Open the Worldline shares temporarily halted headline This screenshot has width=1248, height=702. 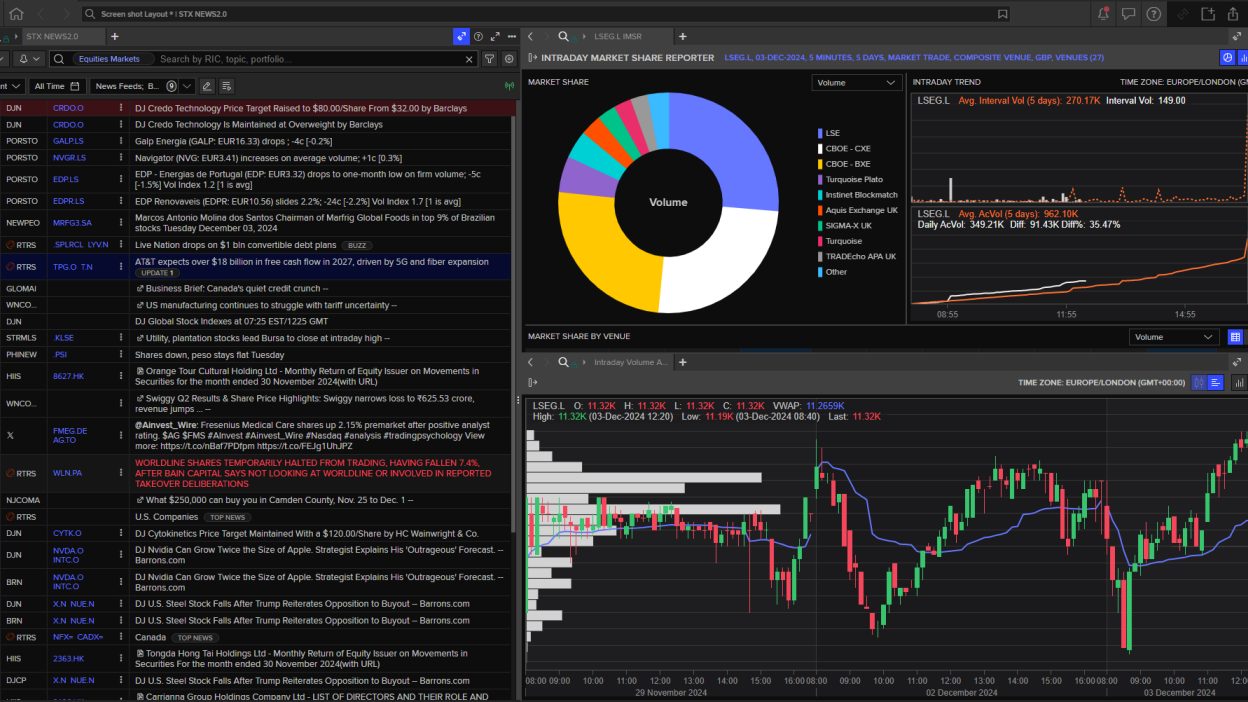pyautogui.click(x=312, y=474)
